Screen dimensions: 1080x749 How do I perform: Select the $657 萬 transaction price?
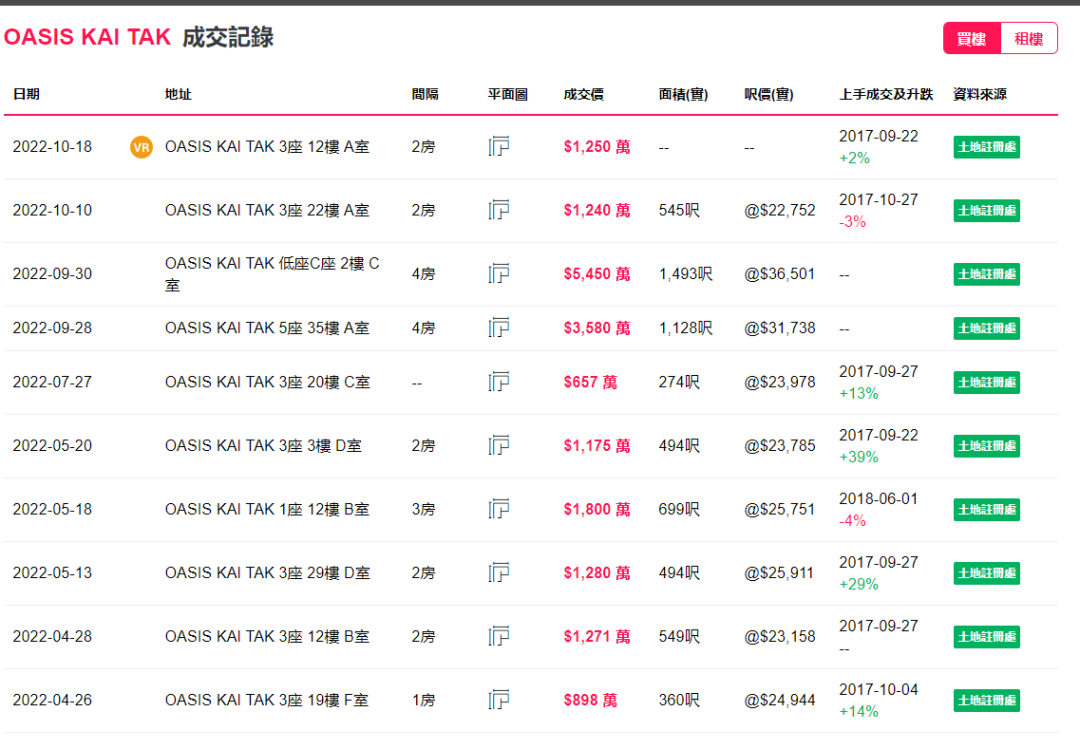coord(590,382)
